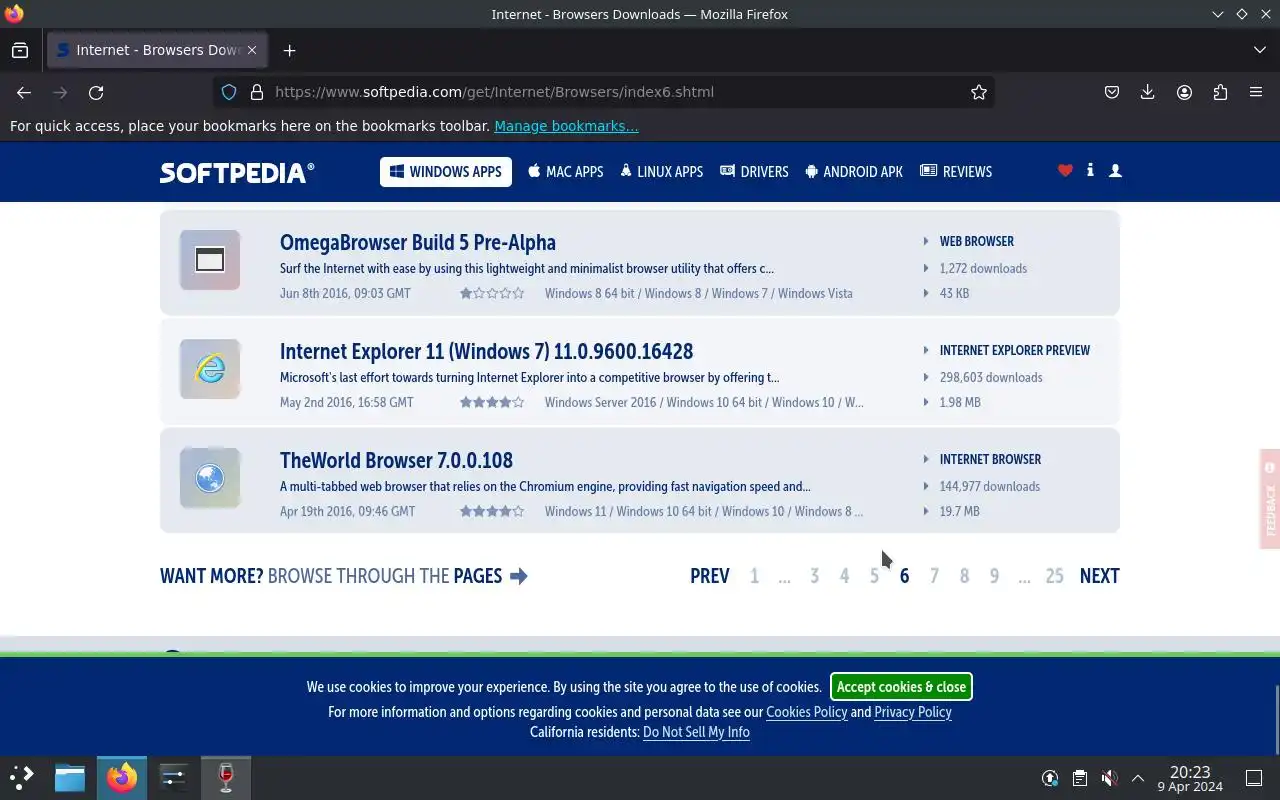Viewport: 1280px width, 800px height.
Task: Click the site security padlock icon
Action: click(257, 92)
